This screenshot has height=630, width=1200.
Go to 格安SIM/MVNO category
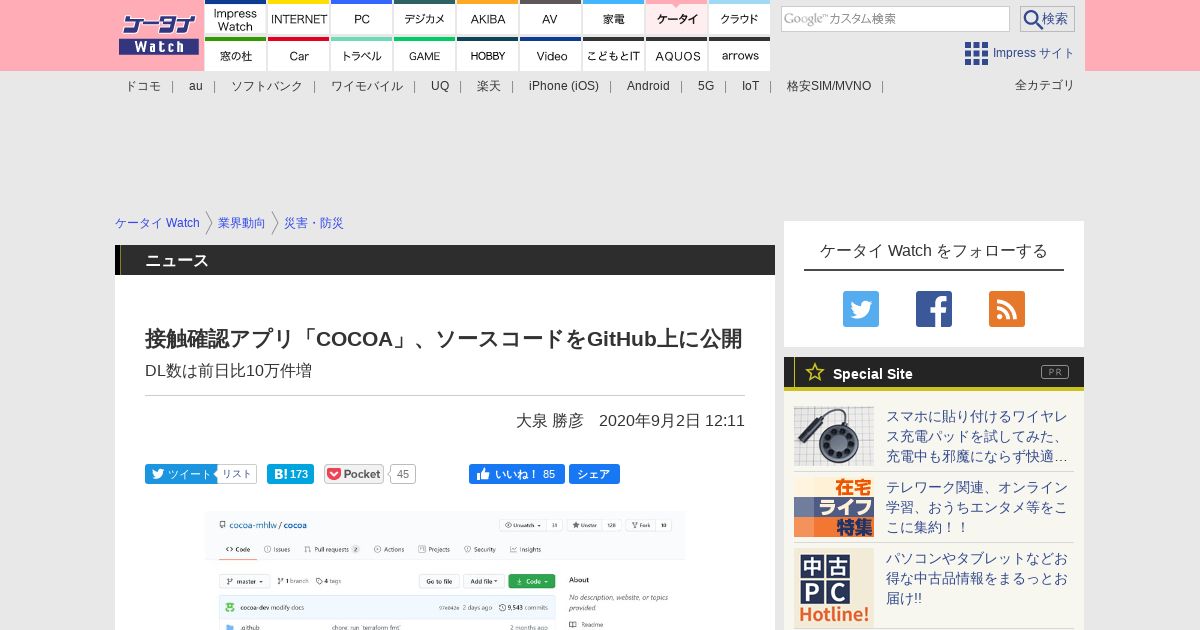click(829, 86)
